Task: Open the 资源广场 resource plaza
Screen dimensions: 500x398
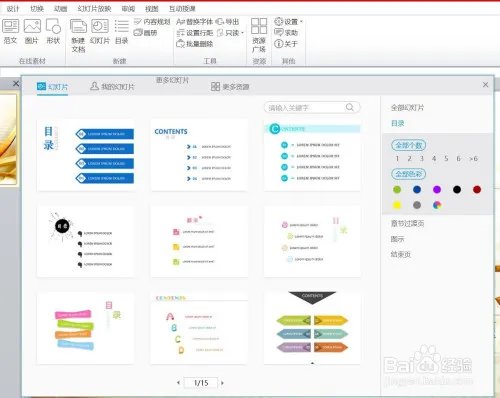Action: click(259, 36)
